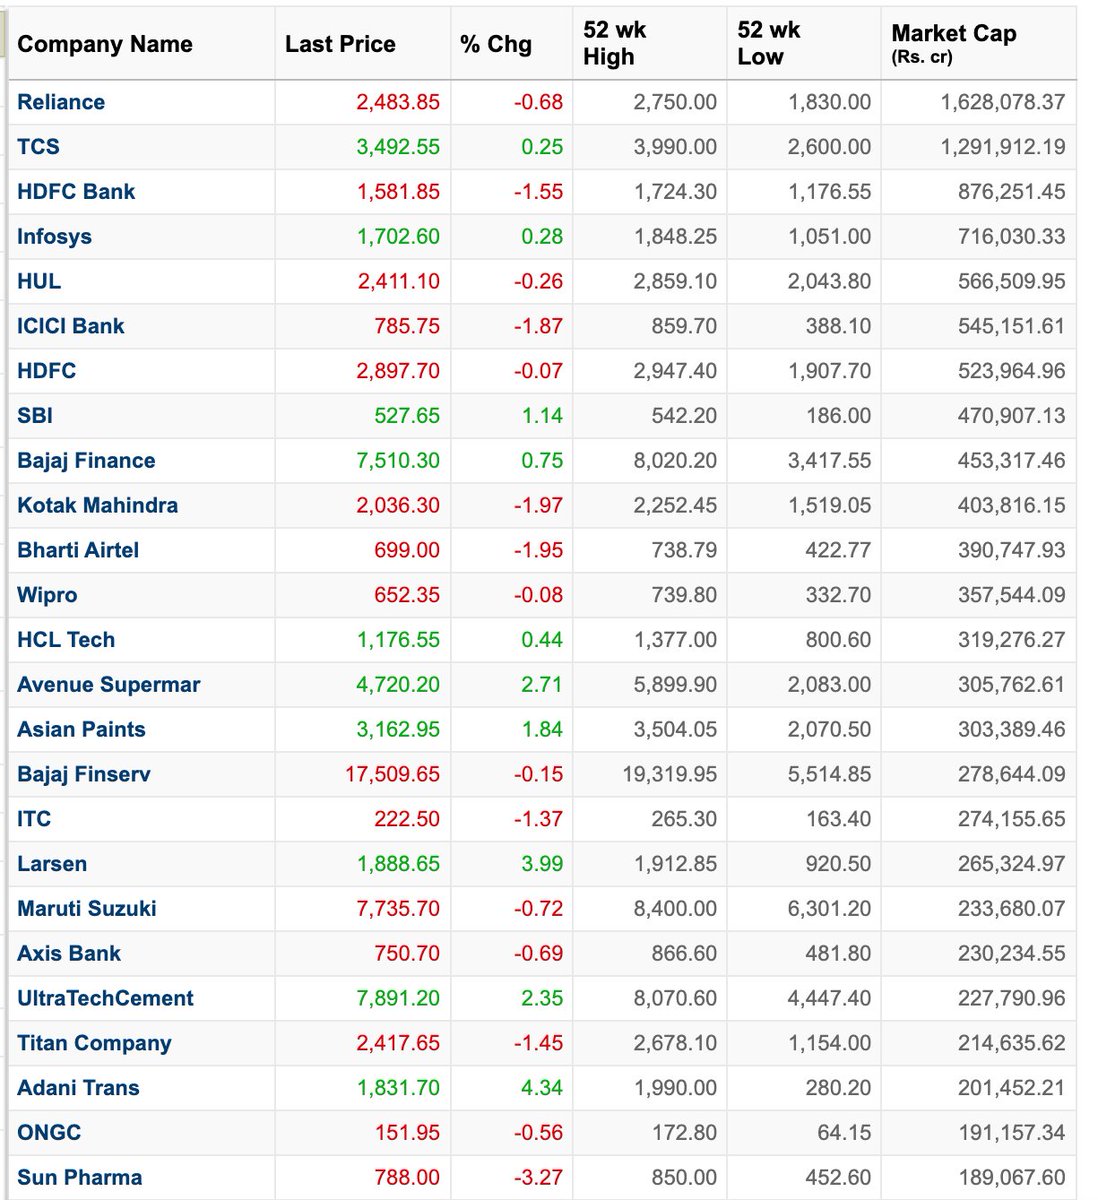Click Larsen percent change 3.99

[542, 864]
